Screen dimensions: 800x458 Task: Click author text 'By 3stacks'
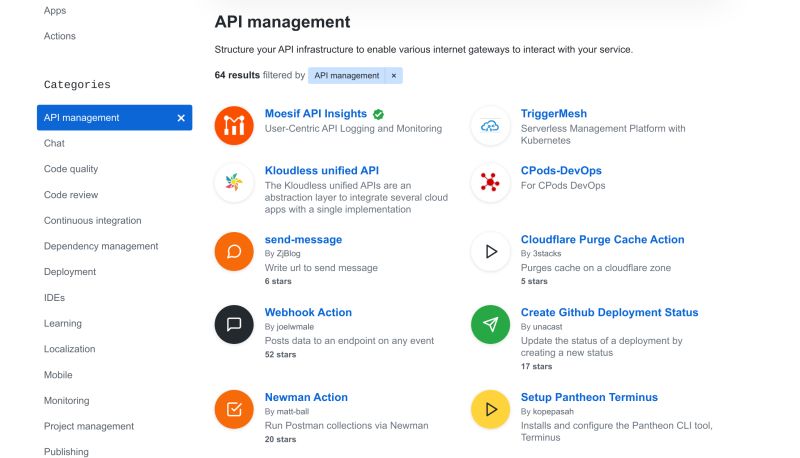541,253
